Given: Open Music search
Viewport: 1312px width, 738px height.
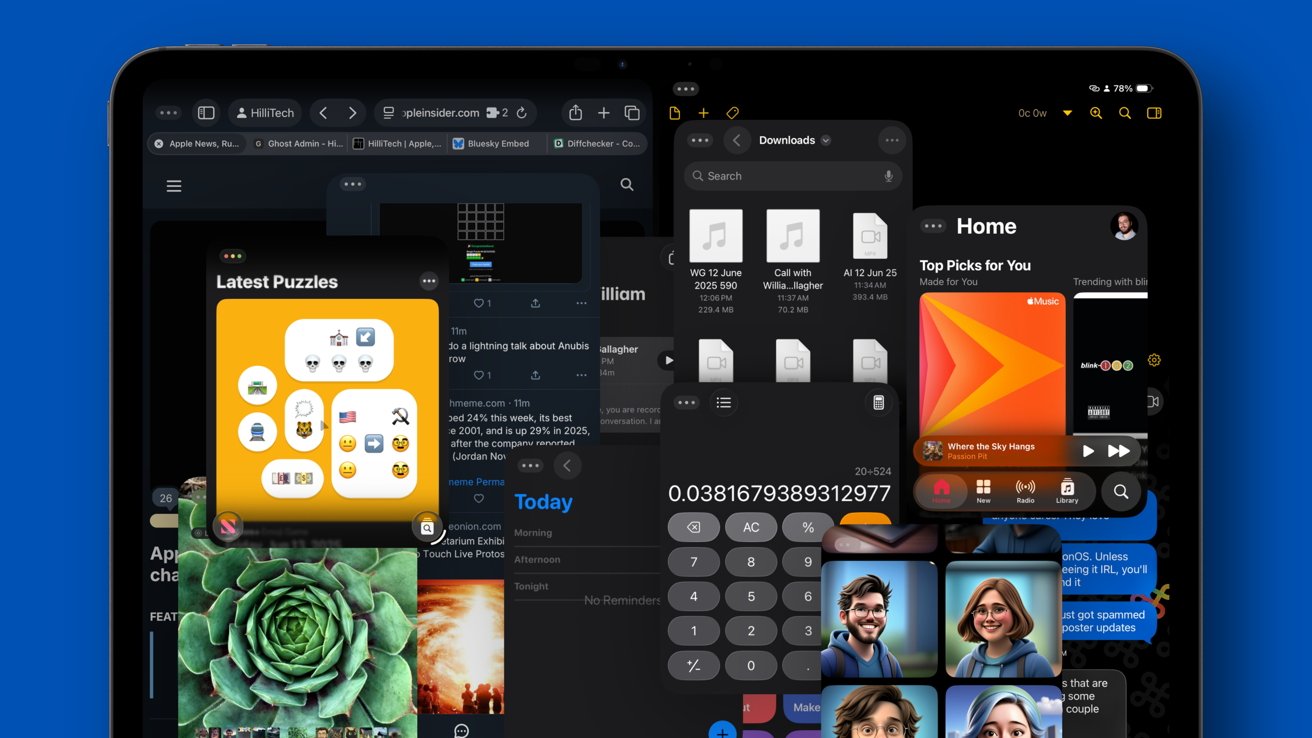Looking at the screenshot, I should point(1121,491).
